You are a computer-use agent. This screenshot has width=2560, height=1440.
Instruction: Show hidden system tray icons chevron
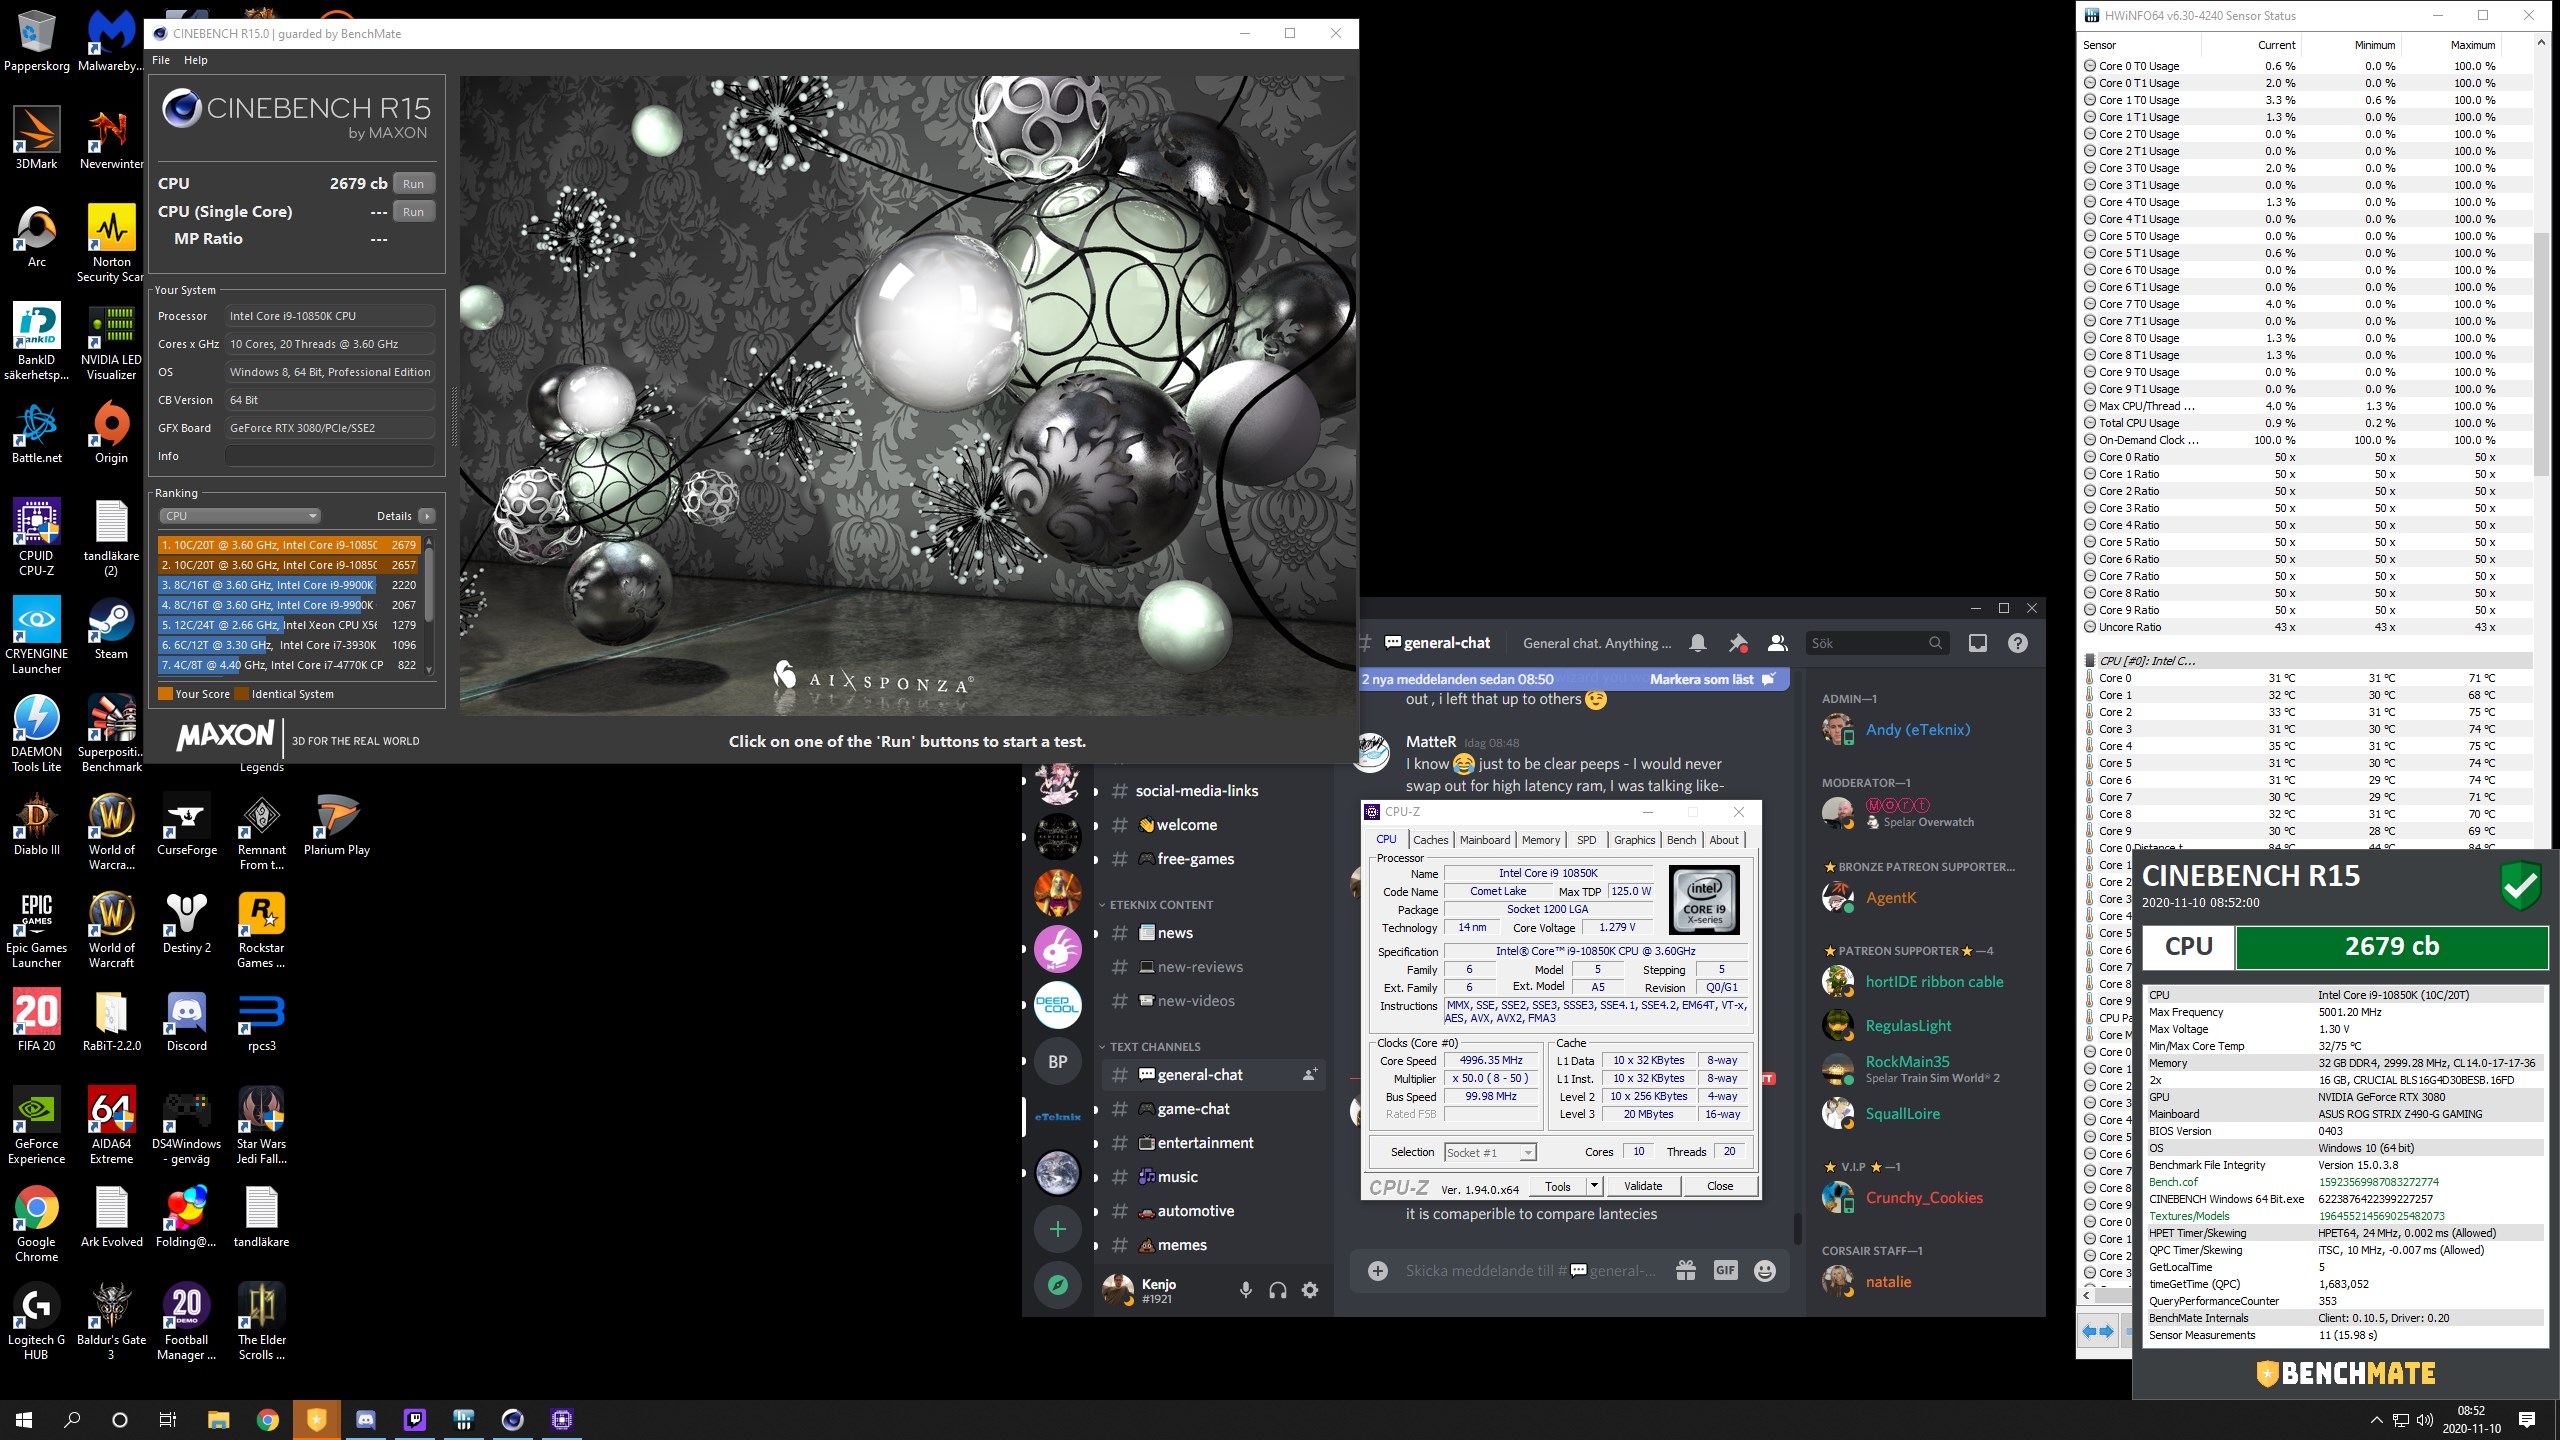[2377, 1420]
